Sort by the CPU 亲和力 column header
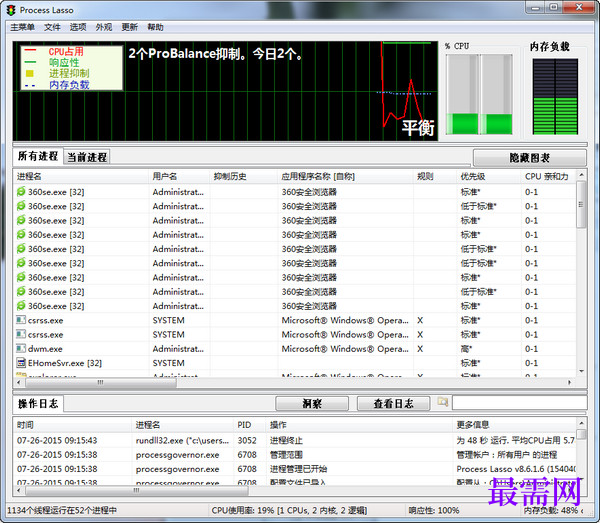 point(548,176)
